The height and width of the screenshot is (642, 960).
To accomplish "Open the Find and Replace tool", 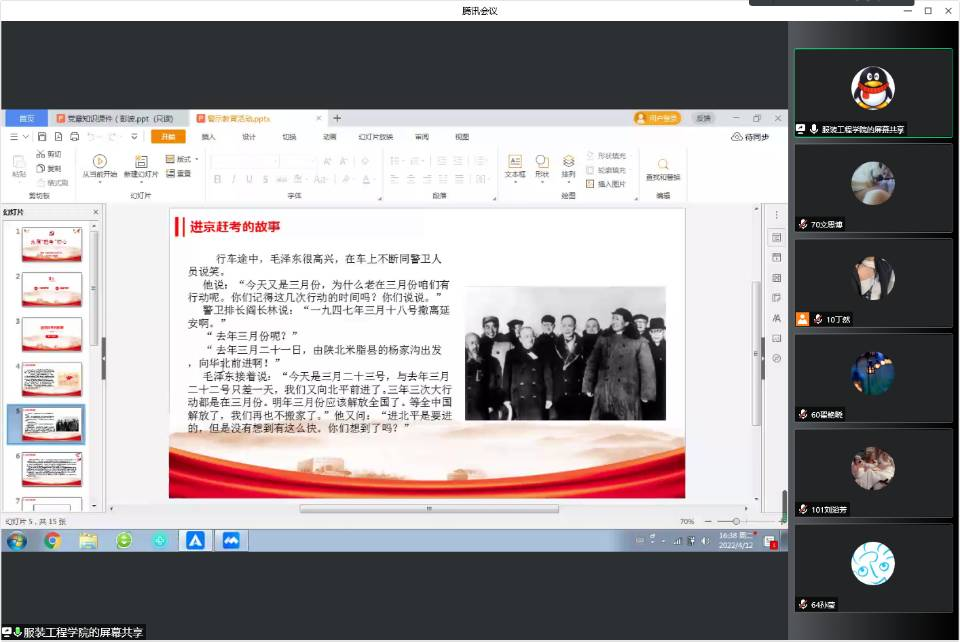I will [x=662, y=163].
